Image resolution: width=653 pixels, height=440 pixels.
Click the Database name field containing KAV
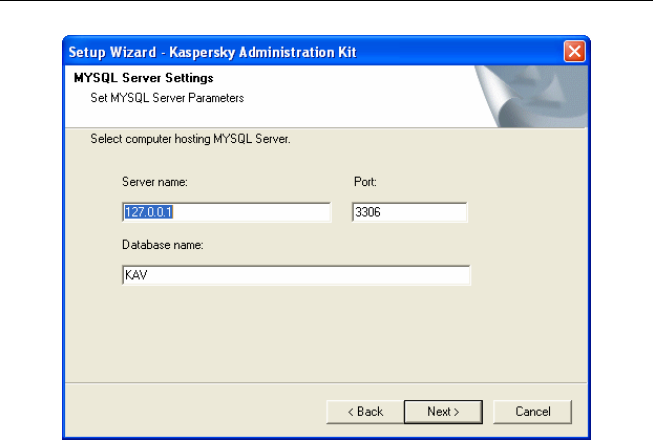coord(296,275)
